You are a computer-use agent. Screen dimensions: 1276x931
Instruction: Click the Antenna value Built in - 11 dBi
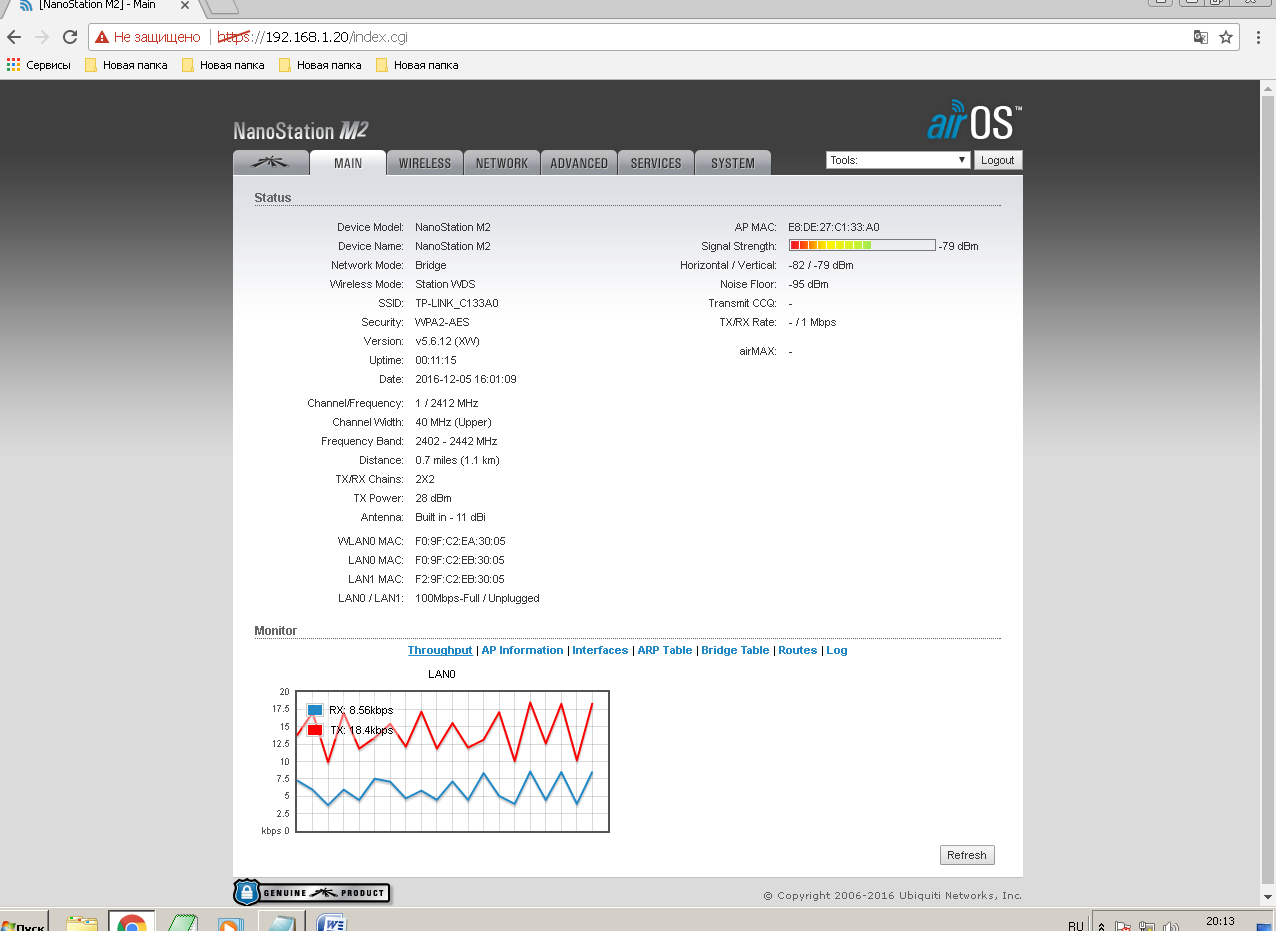(x=450, y=517)
